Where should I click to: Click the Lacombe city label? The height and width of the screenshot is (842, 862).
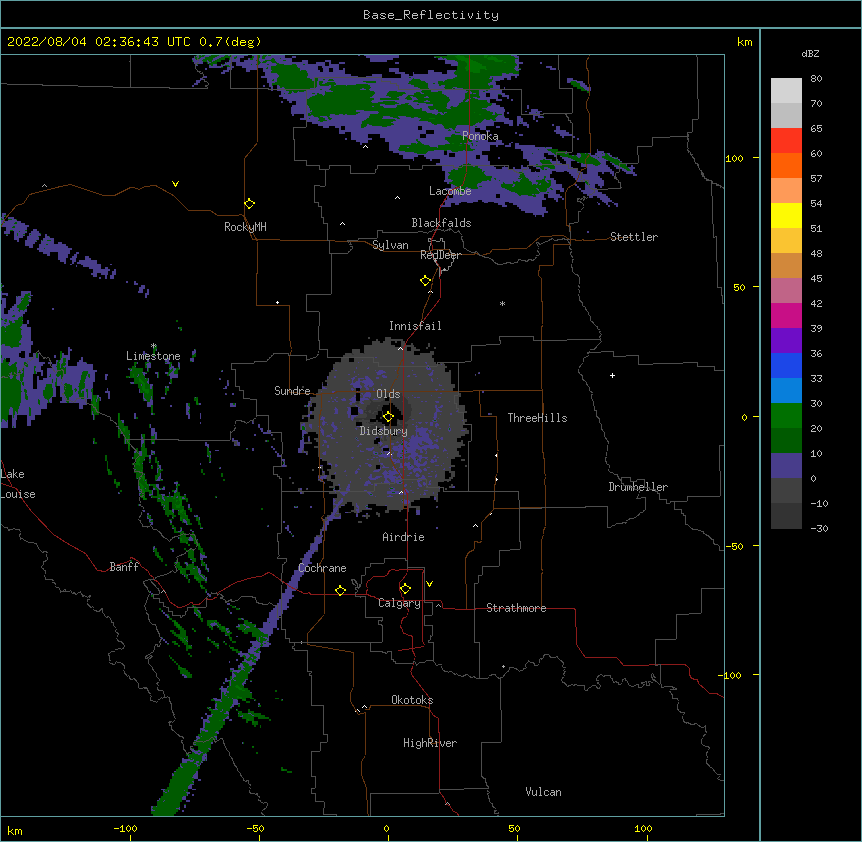click(450, 191)
